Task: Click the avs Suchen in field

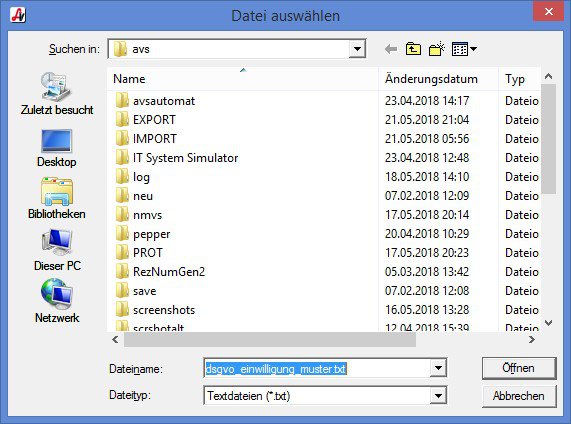Action: 228,49
